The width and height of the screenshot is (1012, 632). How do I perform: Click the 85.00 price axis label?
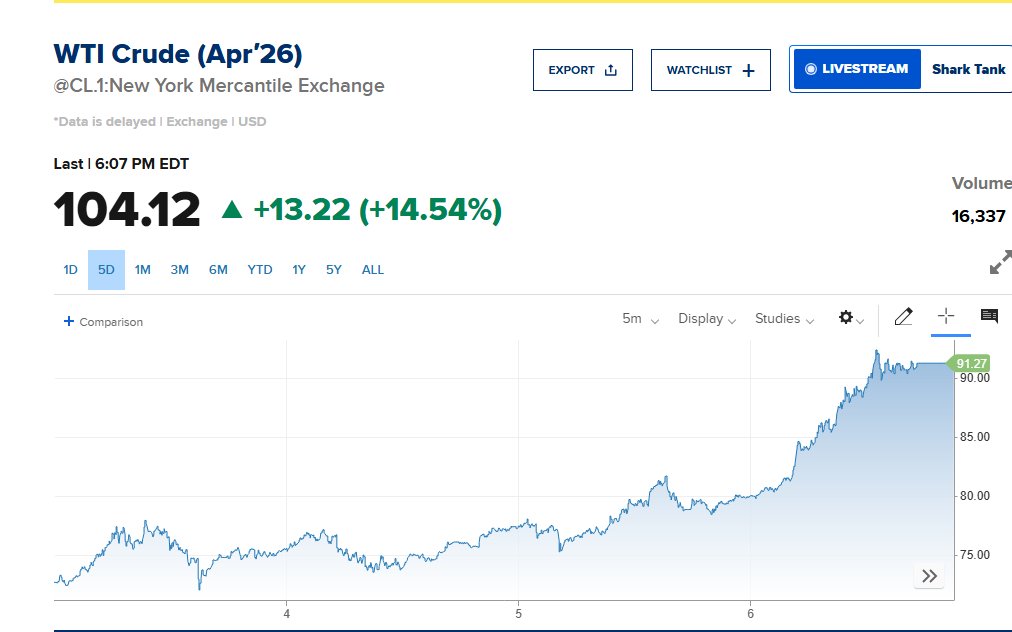tap(975, 437)
